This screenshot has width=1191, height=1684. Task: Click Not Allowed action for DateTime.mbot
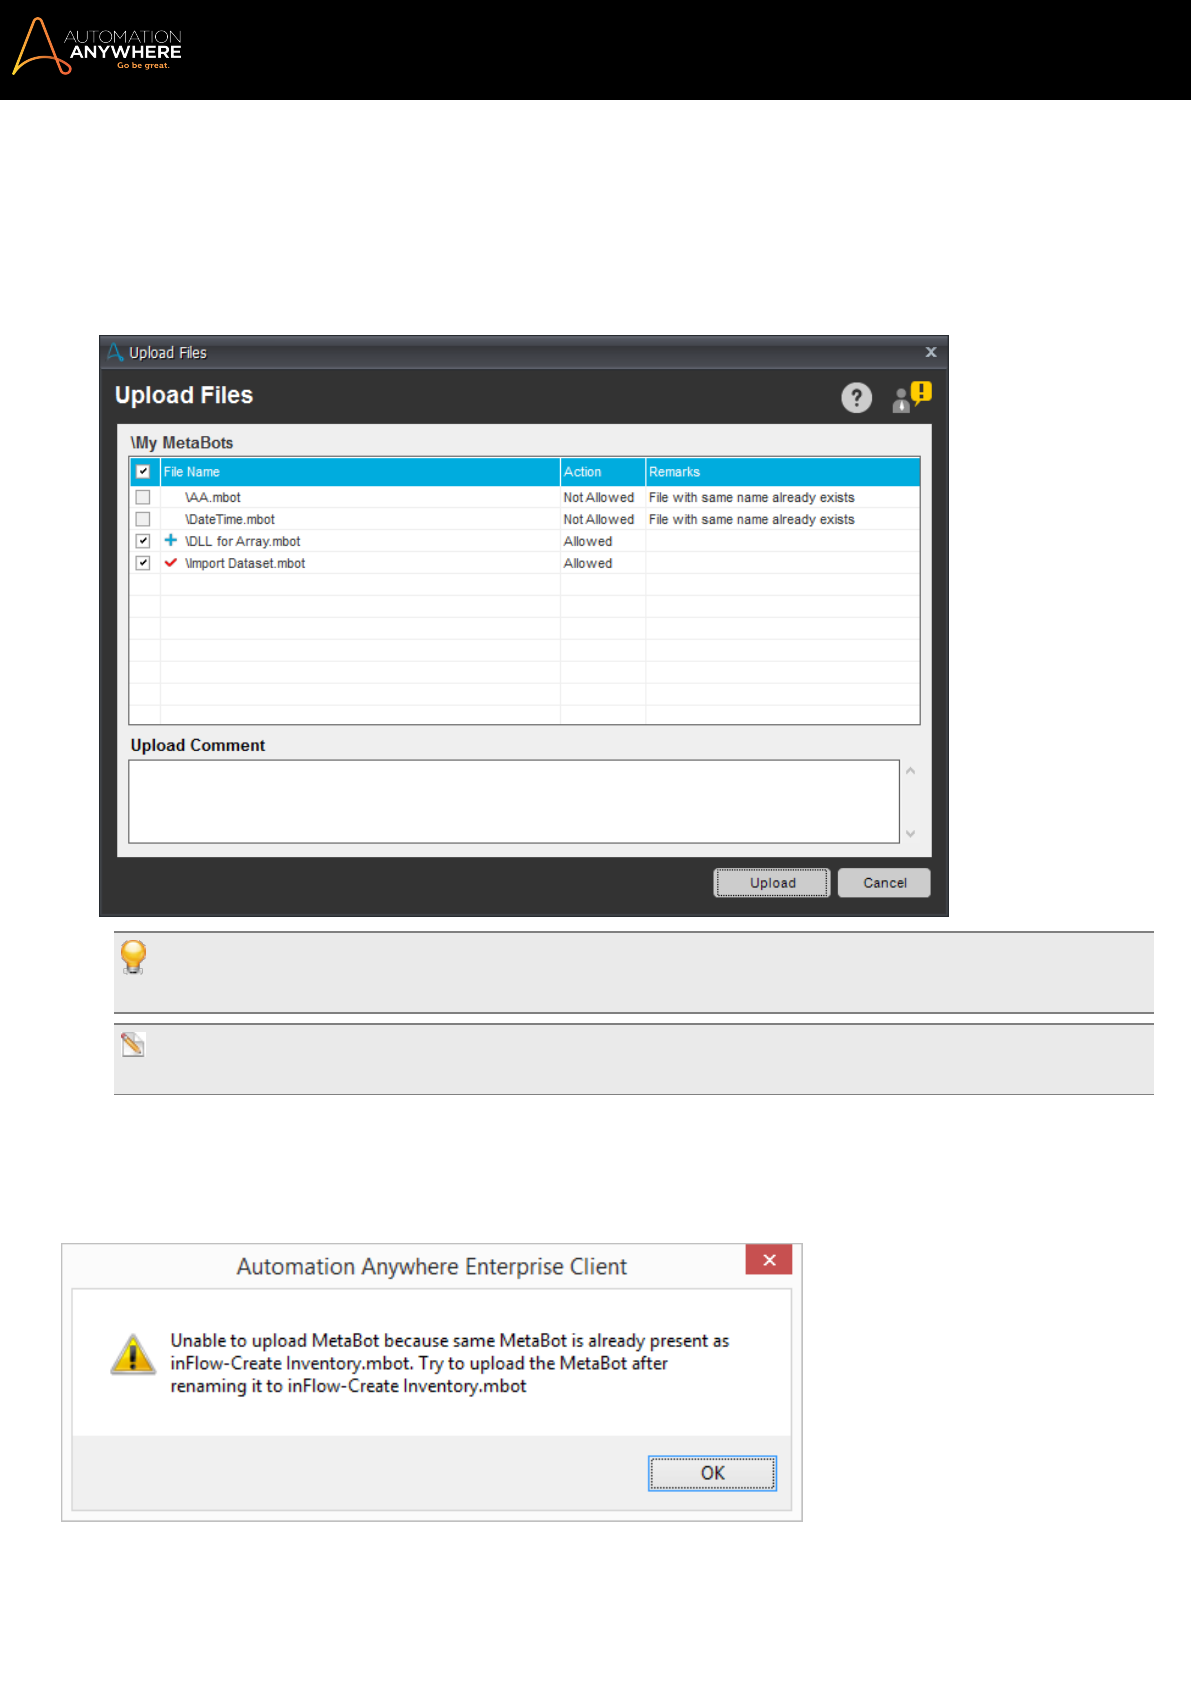[x=599, y=519]
